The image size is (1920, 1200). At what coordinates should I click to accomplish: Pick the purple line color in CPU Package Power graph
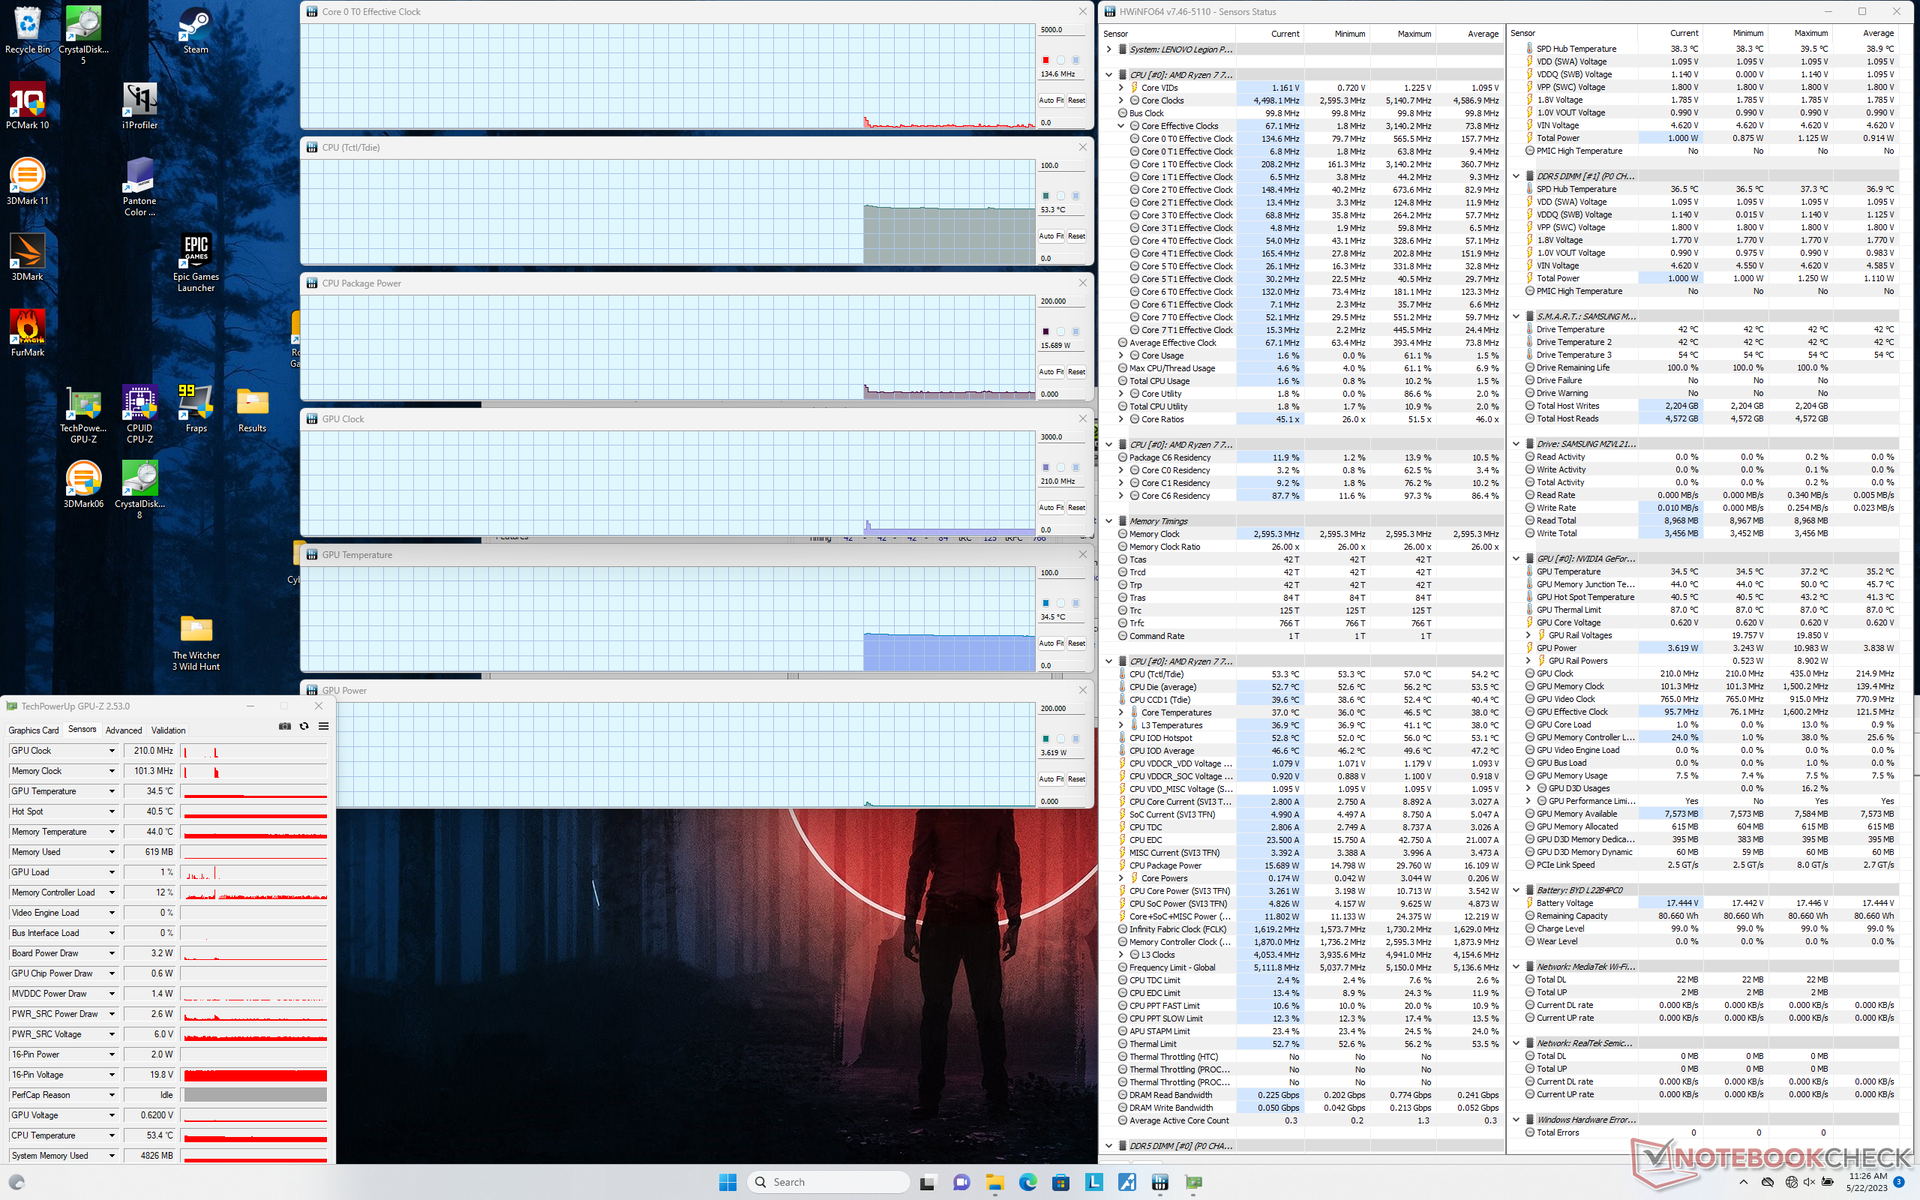pos(1046,331)
